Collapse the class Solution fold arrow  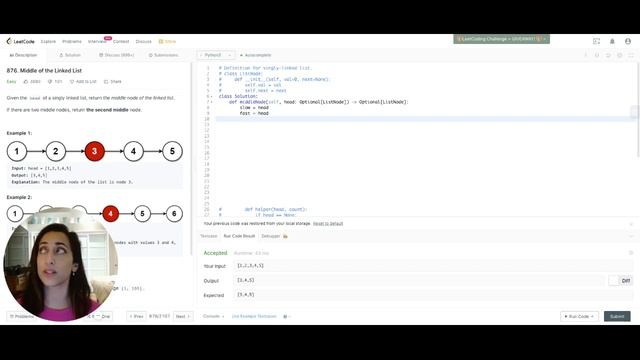[x=211, y=96]
